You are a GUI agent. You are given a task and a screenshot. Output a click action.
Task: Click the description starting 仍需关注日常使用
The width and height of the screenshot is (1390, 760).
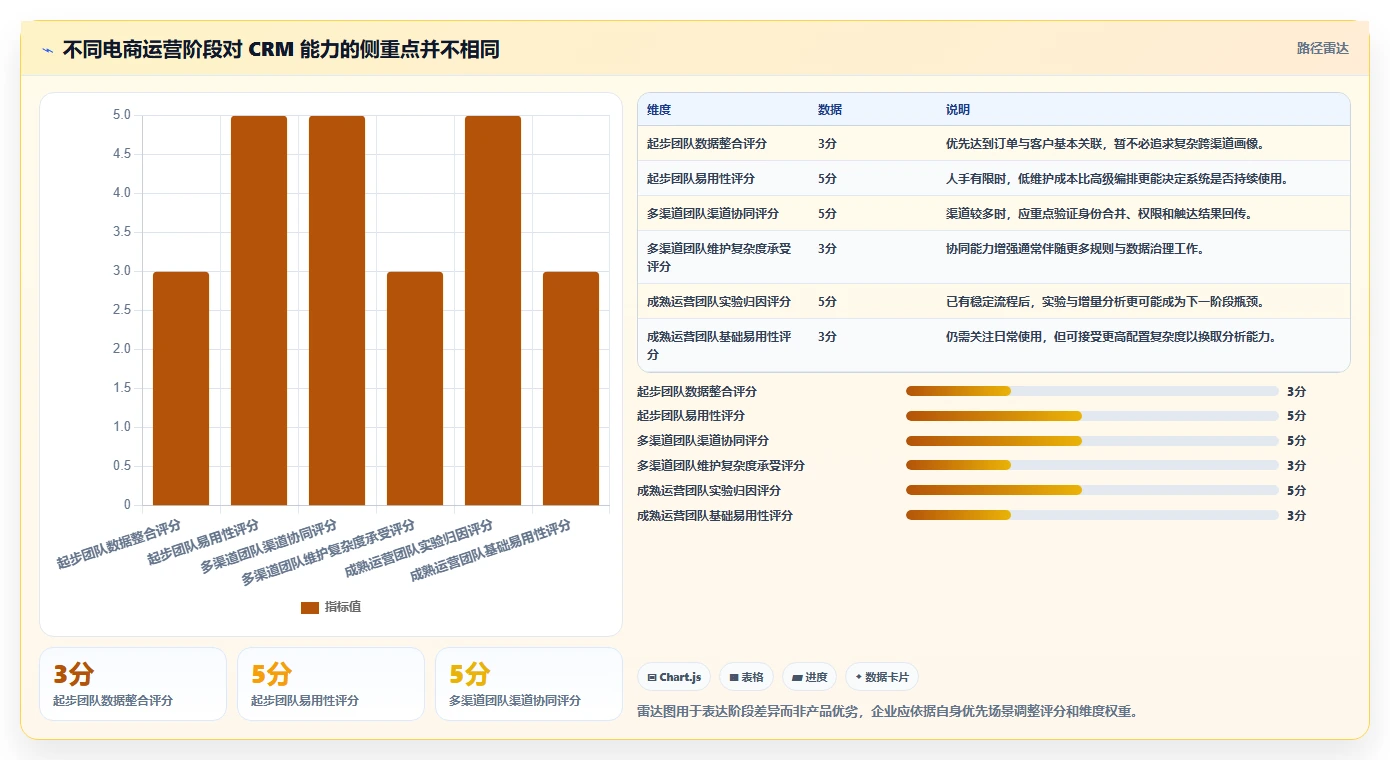pyautogui.click(x=1111, y=337)
